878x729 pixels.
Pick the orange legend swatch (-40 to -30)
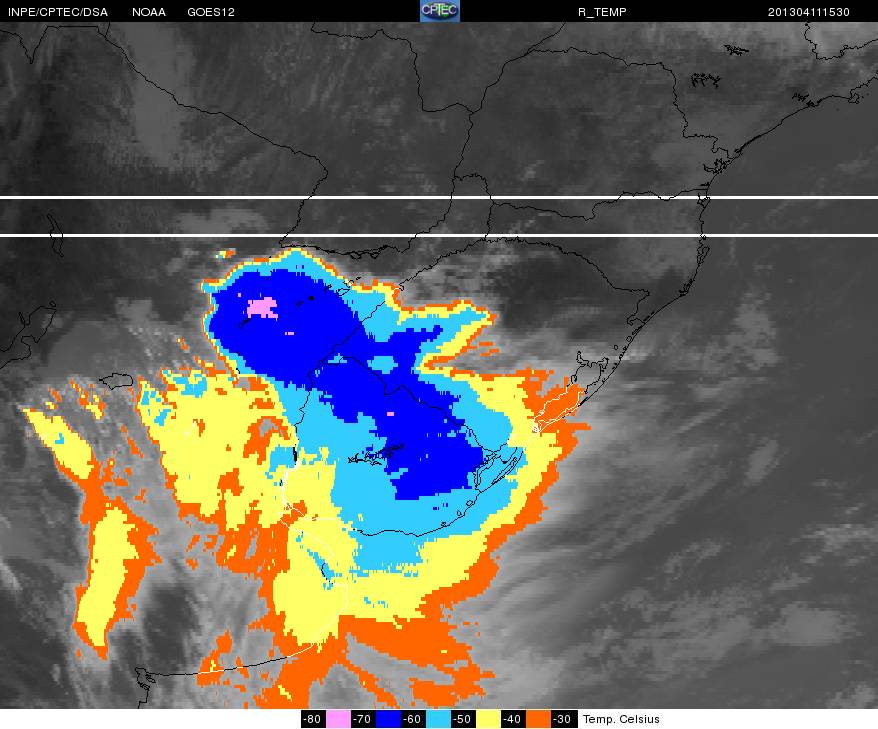(537, 719)
